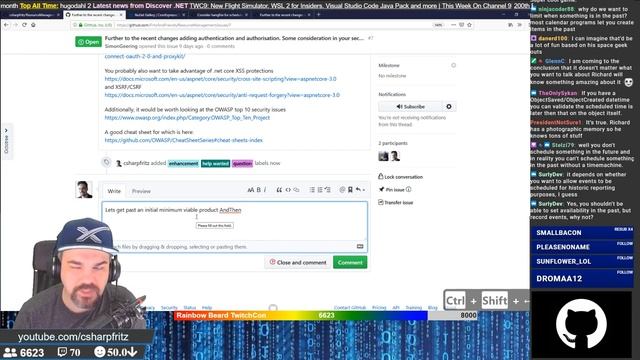Open the CheatSheetSeries GitHub link
The height and width of the screenshot is (360, 640).
(184, 140)
